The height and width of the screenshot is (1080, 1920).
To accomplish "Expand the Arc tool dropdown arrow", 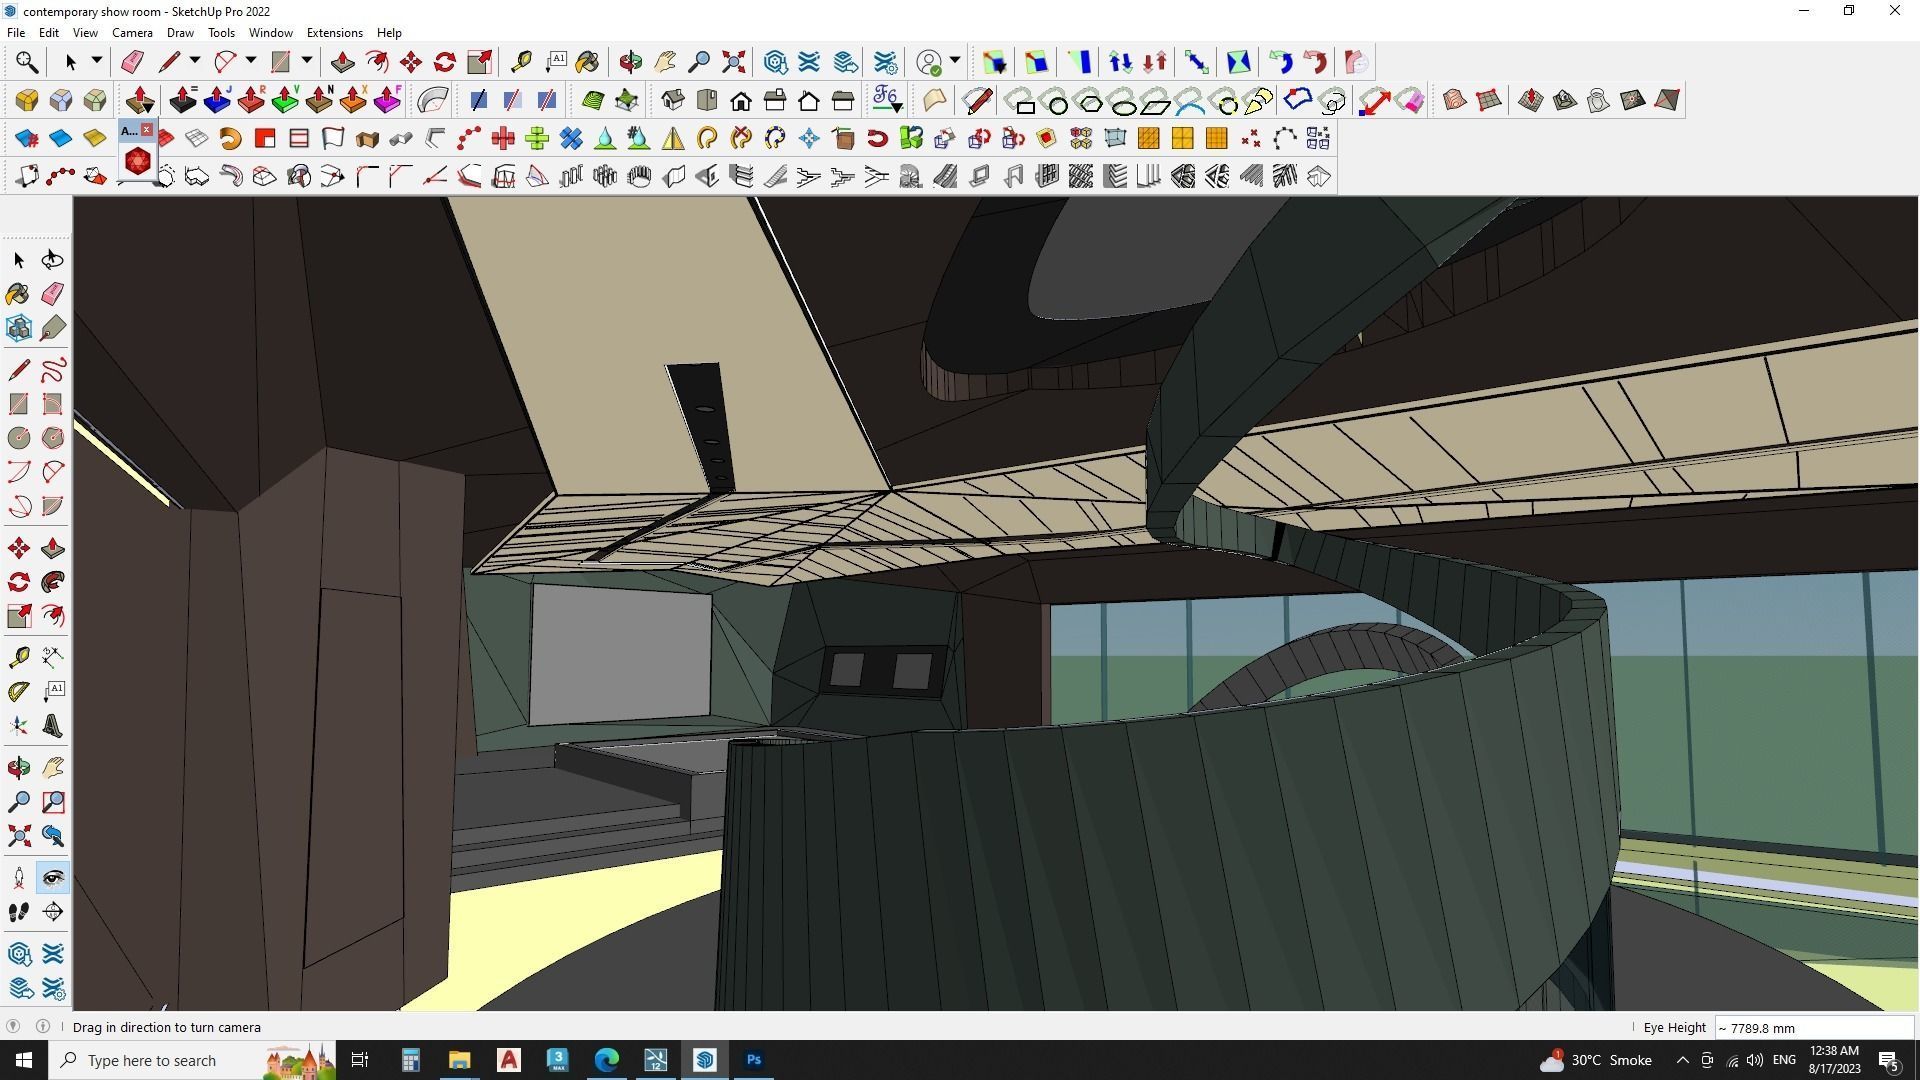I will pyautogui.click(x=251, y=61).
